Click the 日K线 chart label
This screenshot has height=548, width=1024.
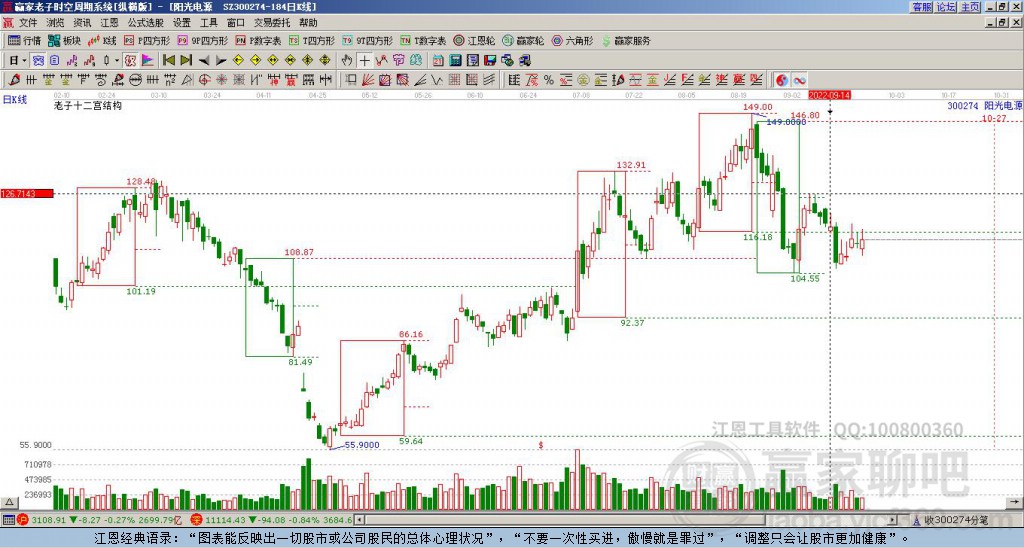tap(14, 99)
